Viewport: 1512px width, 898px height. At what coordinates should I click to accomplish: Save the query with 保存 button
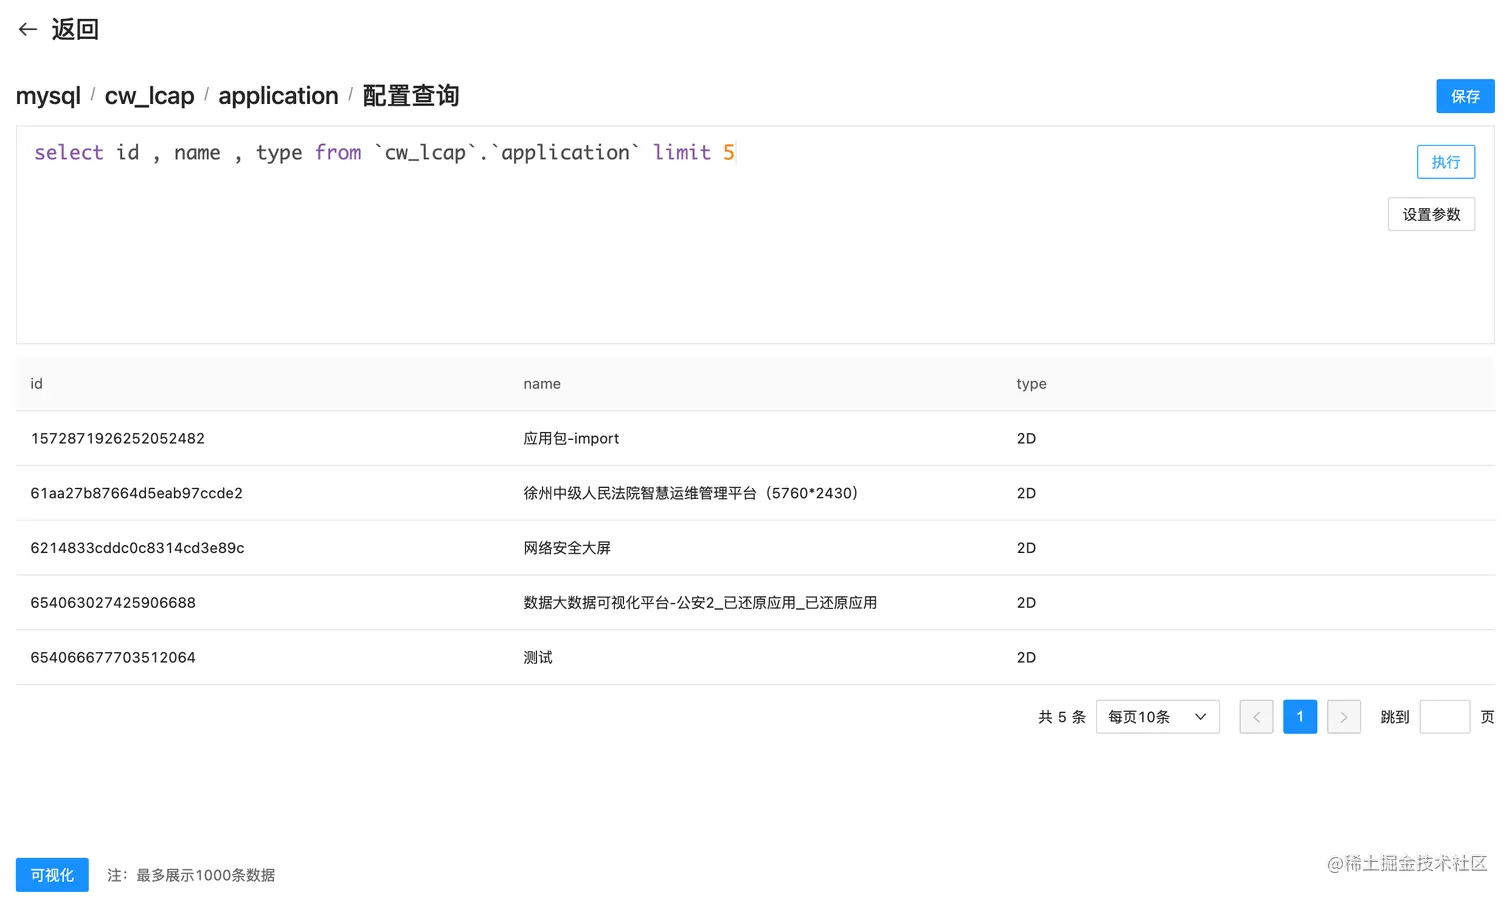tap(1465, 96)
